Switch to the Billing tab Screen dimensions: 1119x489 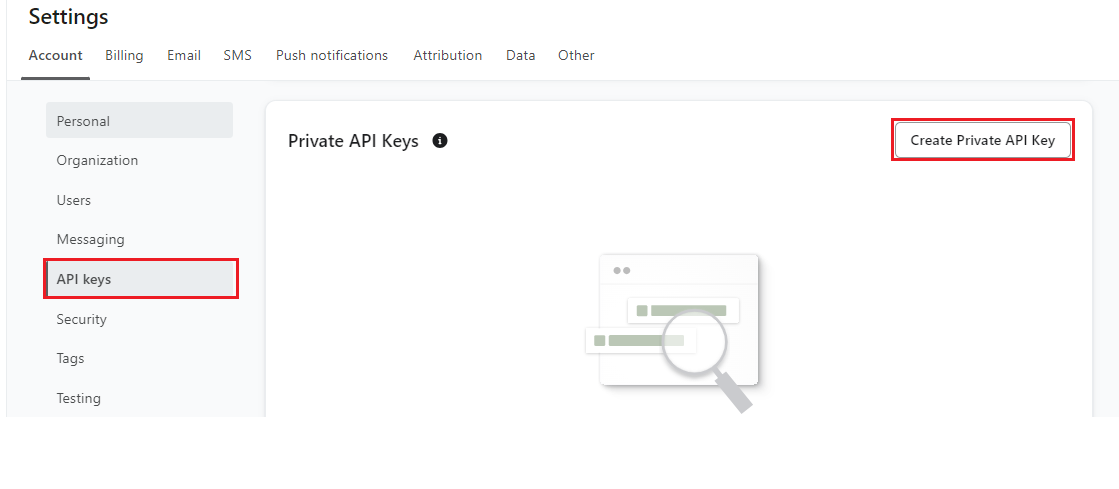point(124,56)
